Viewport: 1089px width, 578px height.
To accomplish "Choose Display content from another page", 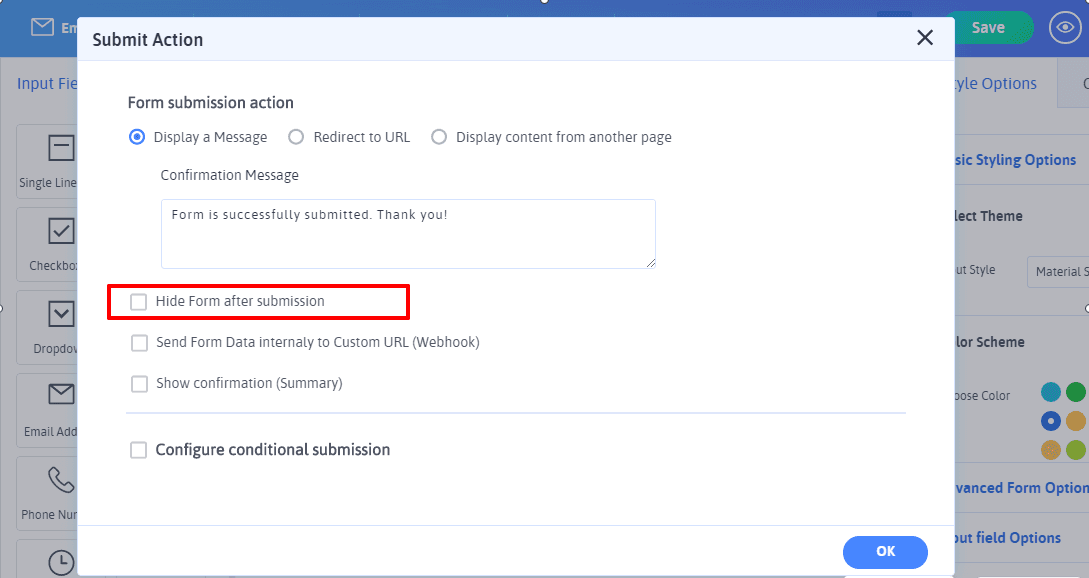I will coord(439,137).
